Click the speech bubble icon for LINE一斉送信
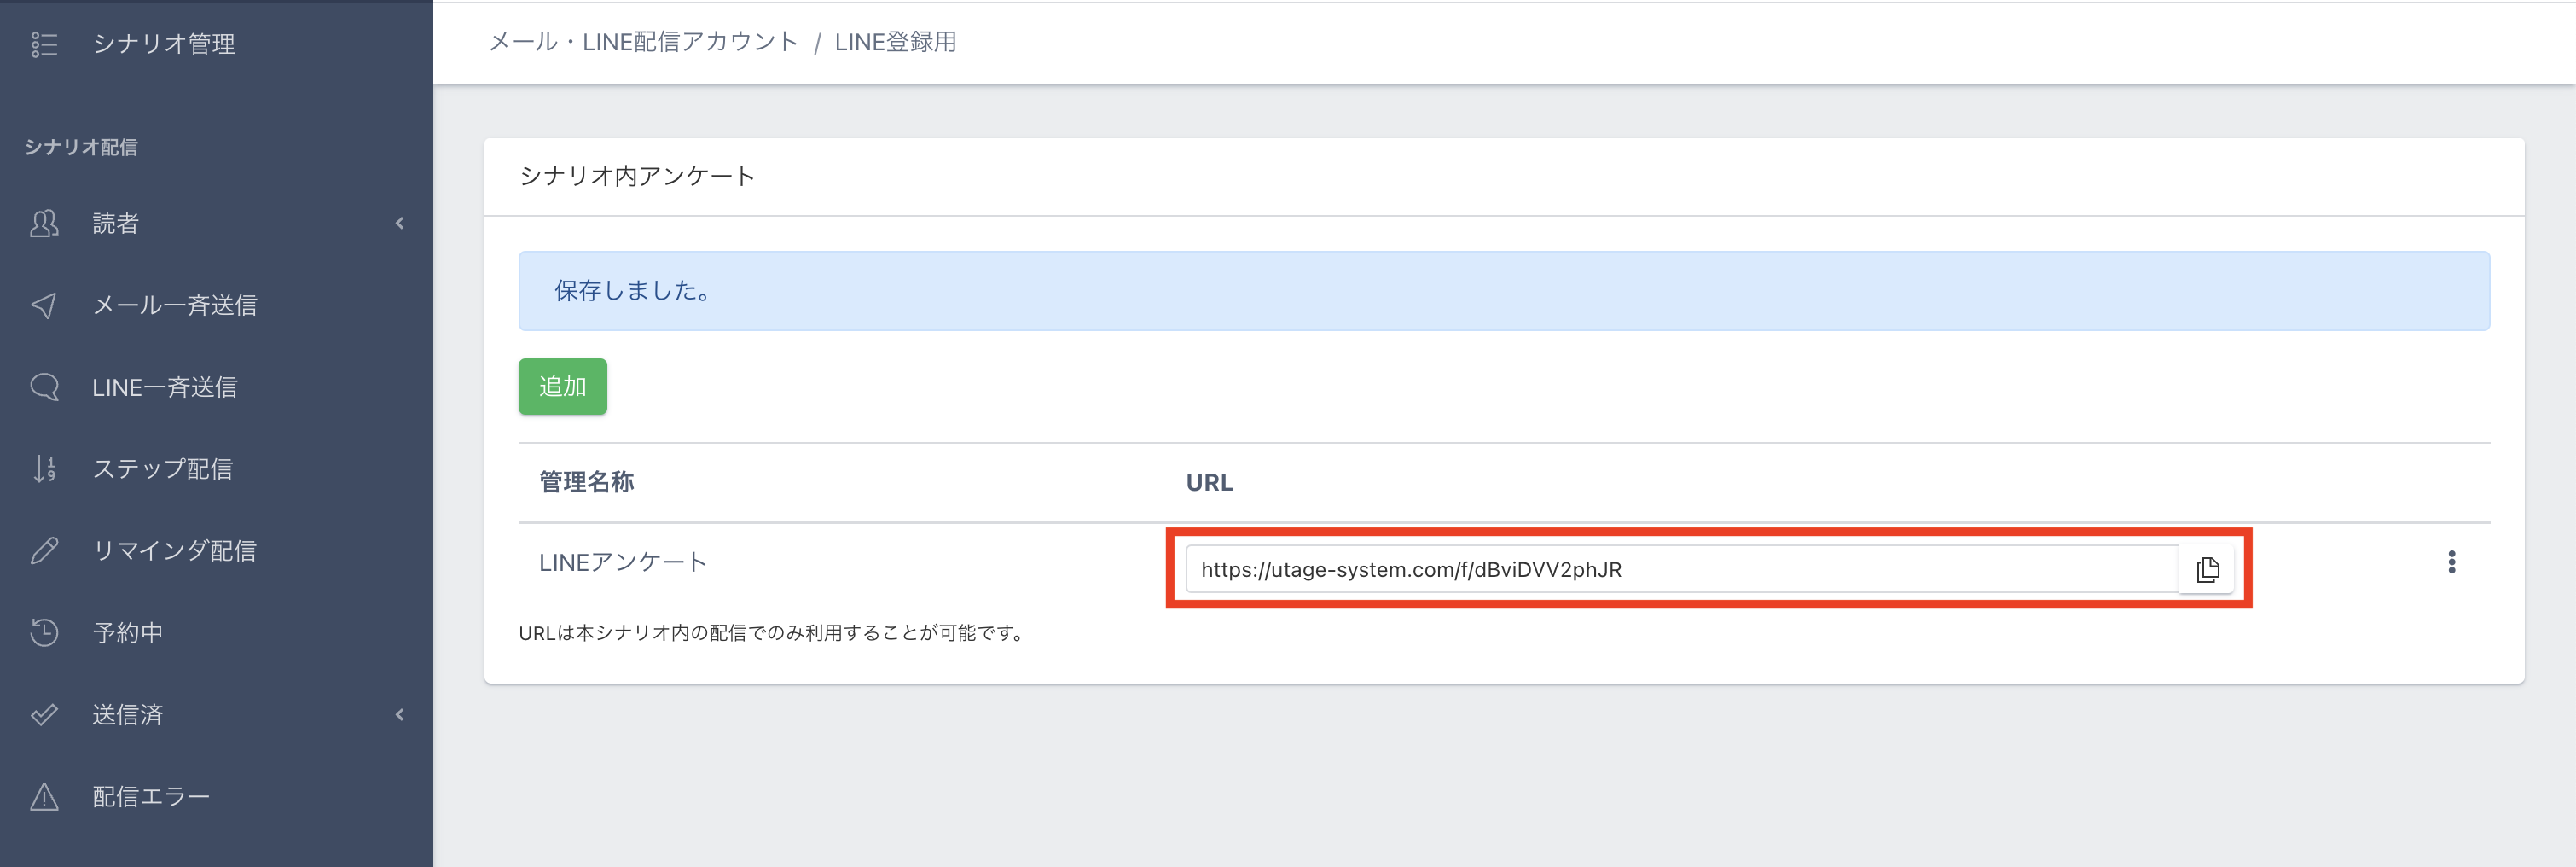This screenshot has width=2576, height=867. pyautogui.click(x=44, y=387)
